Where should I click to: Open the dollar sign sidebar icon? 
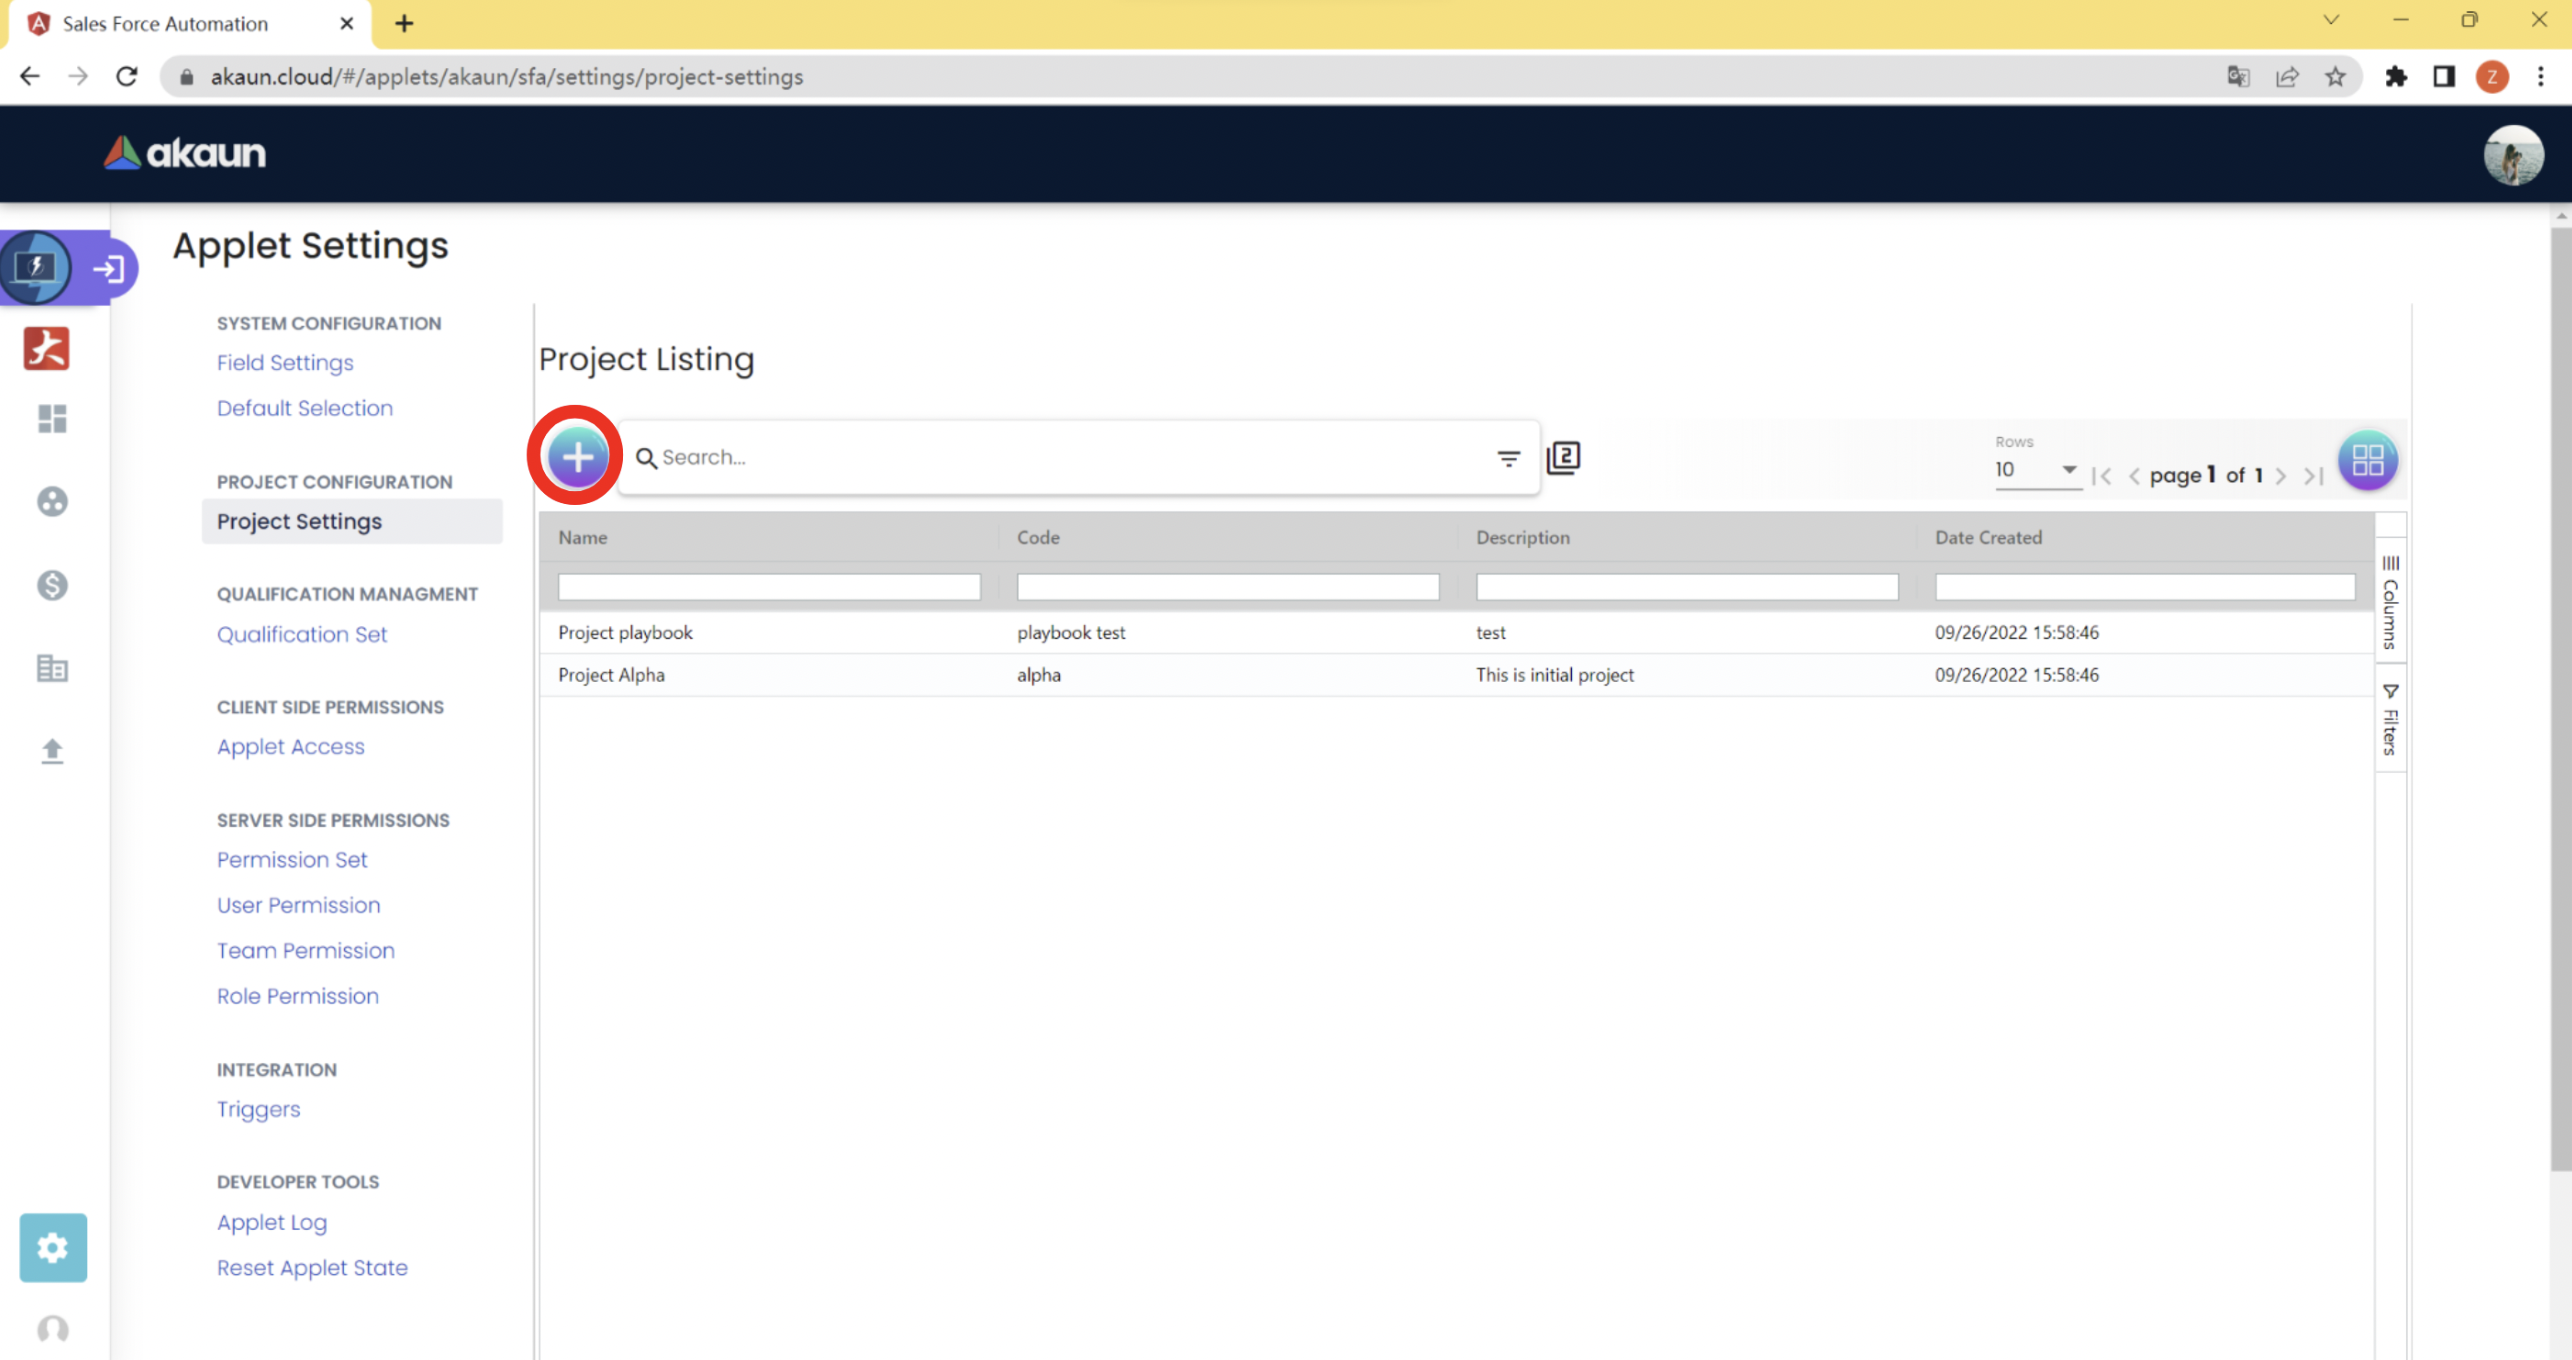tap(52, 585)
